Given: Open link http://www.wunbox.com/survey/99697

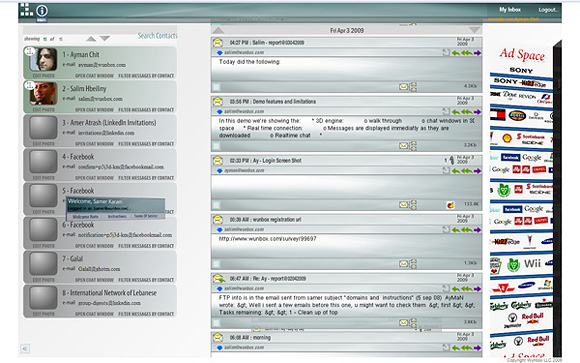Looking at the screenshot, I should [267, 239].
